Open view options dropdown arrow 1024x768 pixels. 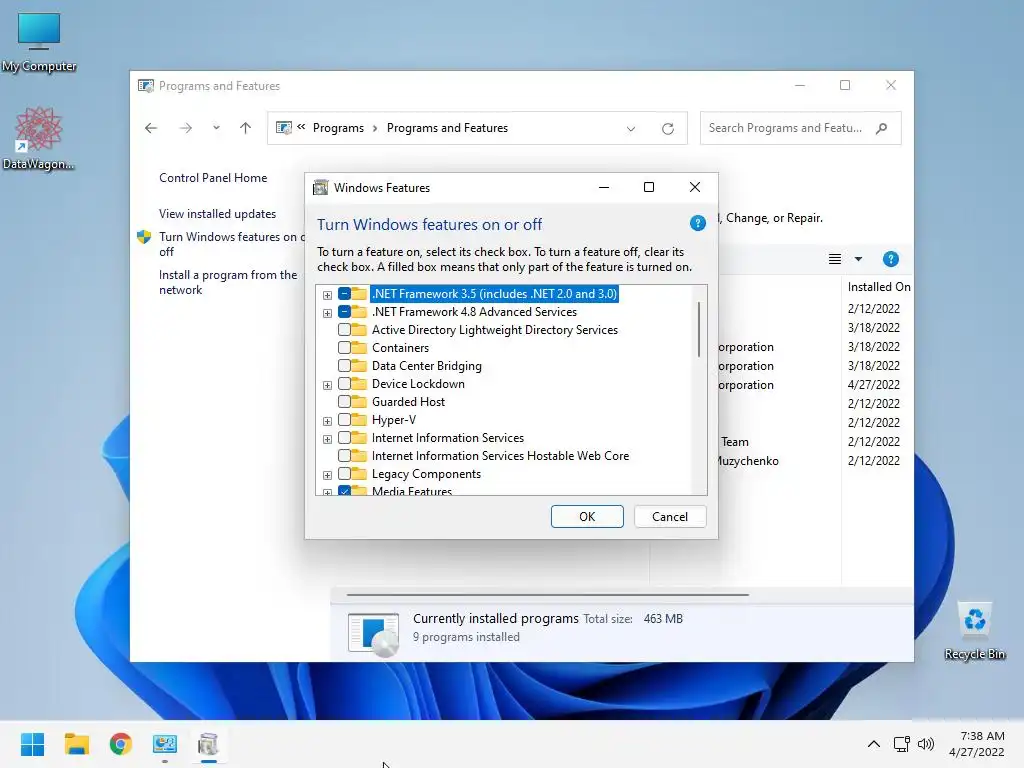[858, 259]
